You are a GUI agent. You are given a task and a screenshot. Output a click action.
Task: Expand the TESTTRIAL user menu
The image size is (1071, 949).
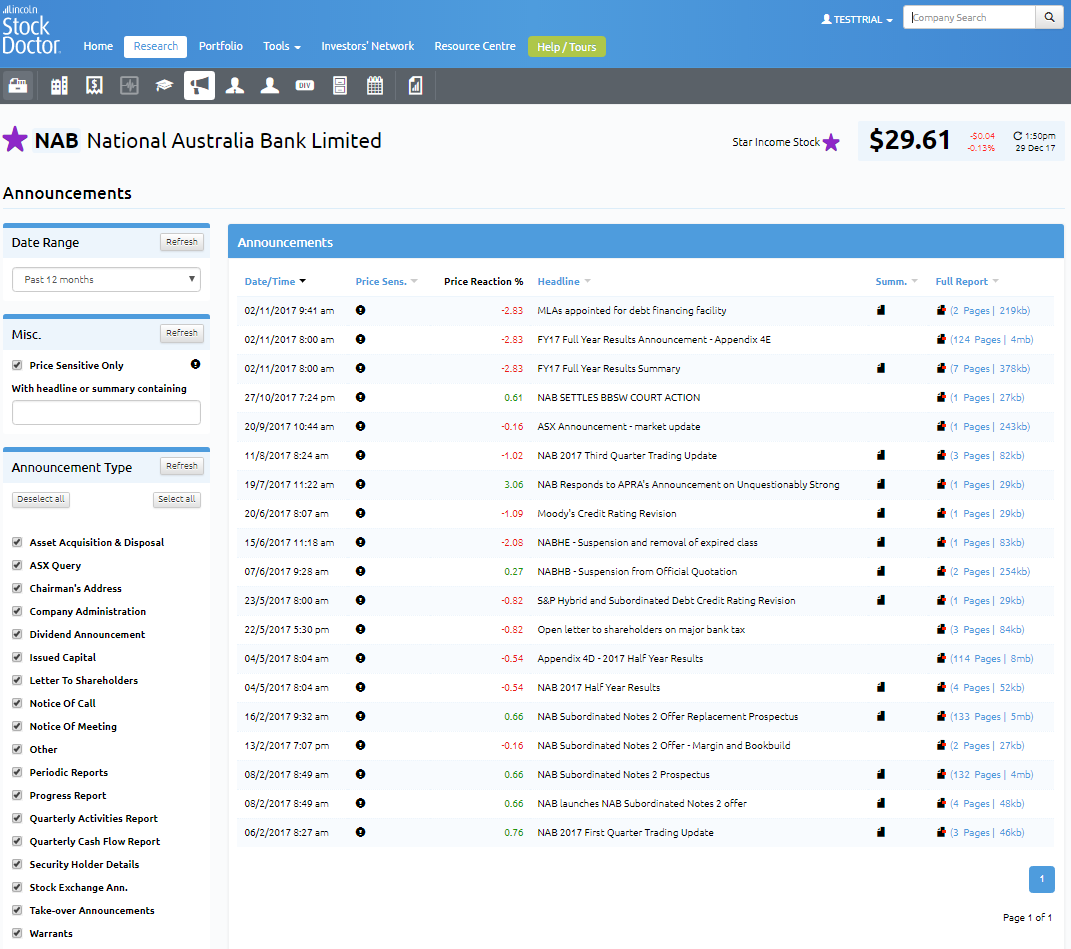coord(857,19)
